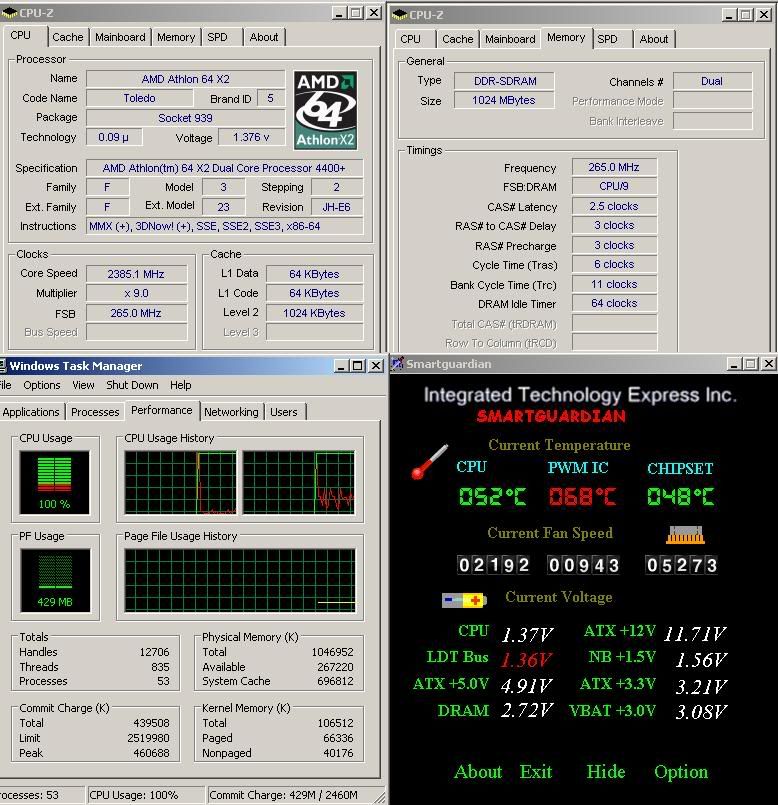Click the CPU Usage 100 % meter
The image size is (778, 805).
(x=54, y=483)
